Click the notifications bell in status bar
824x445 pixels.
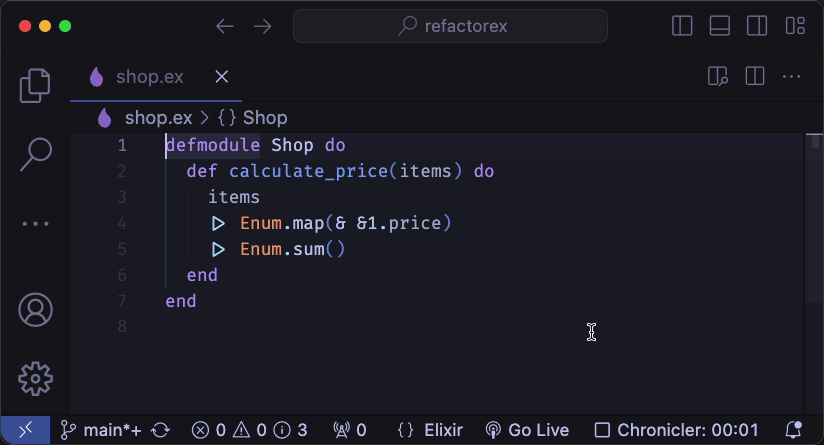click(794, 430)
